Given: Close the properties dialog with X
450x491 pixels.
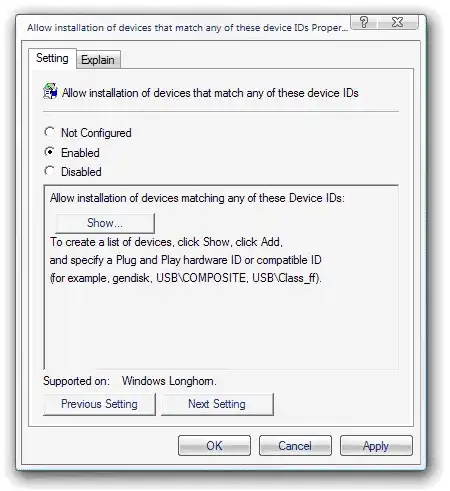Looking at the screenshot, I should tap(398, 22).
